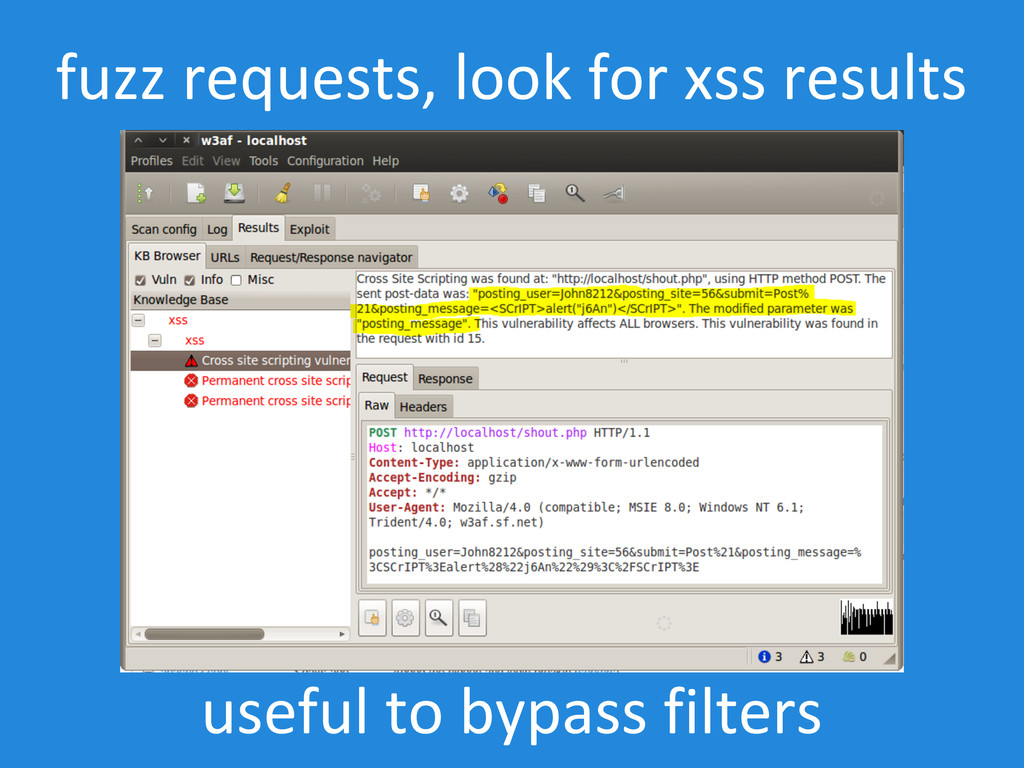Click the red error icon on the first Permanent cross site scripting row

coord(191,381)
